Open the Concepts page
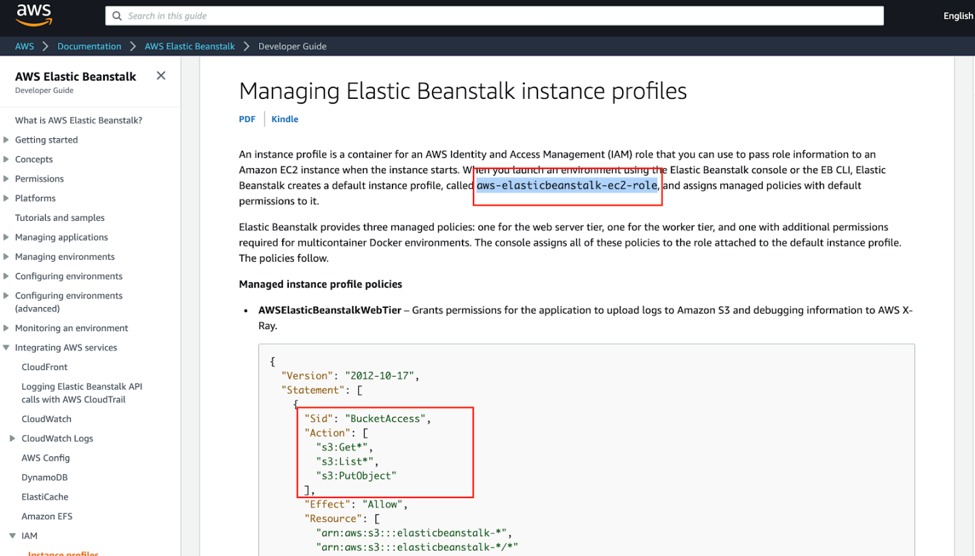 pyautogui.click(x=34, y=159)
